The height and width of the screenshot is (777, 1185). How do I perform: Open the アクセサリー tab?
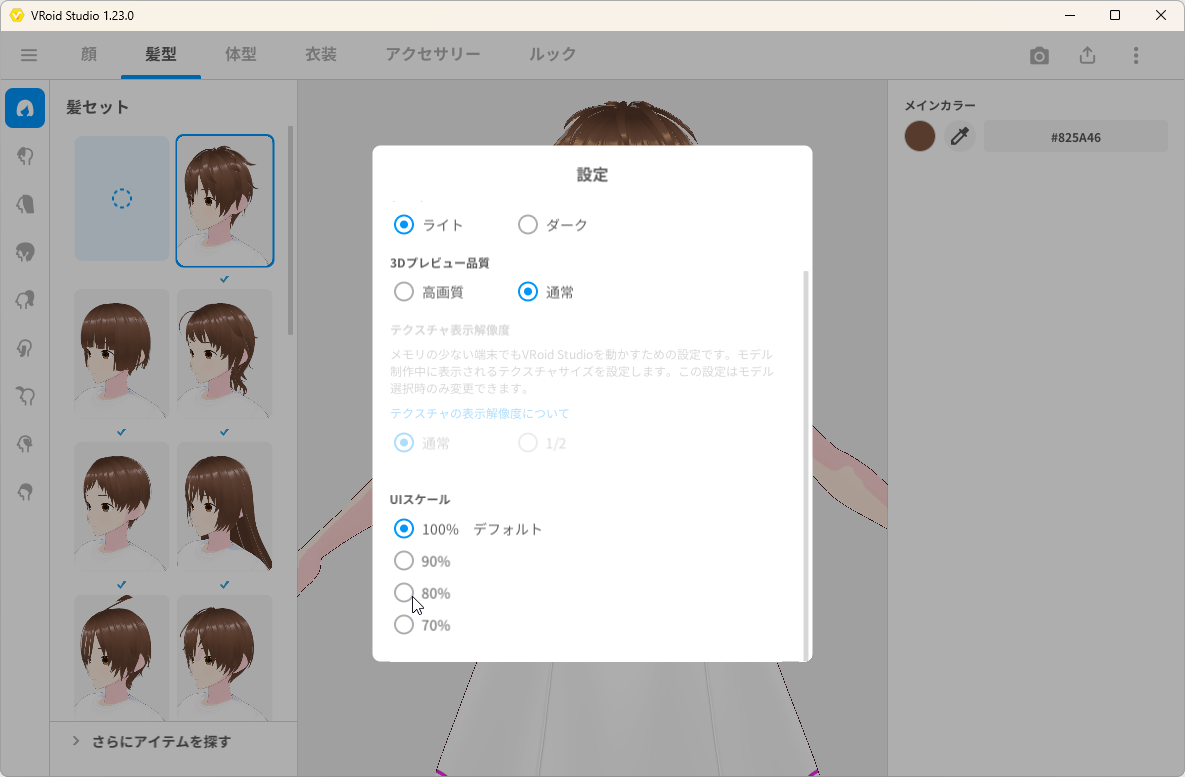tap(433, 55)
